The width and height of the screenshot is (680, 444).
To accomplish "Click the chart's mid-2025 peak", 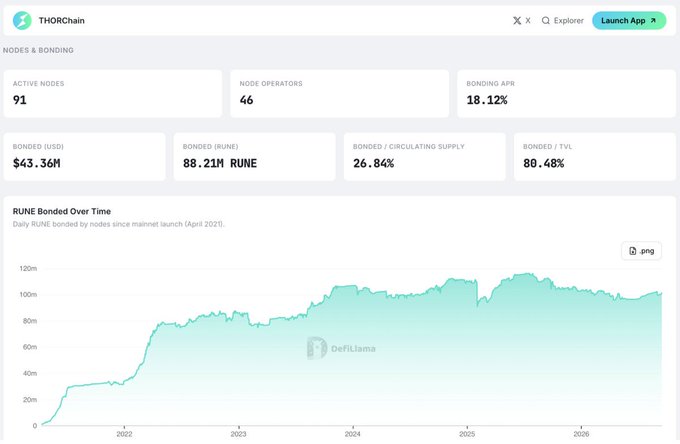I will coord(527,274).
